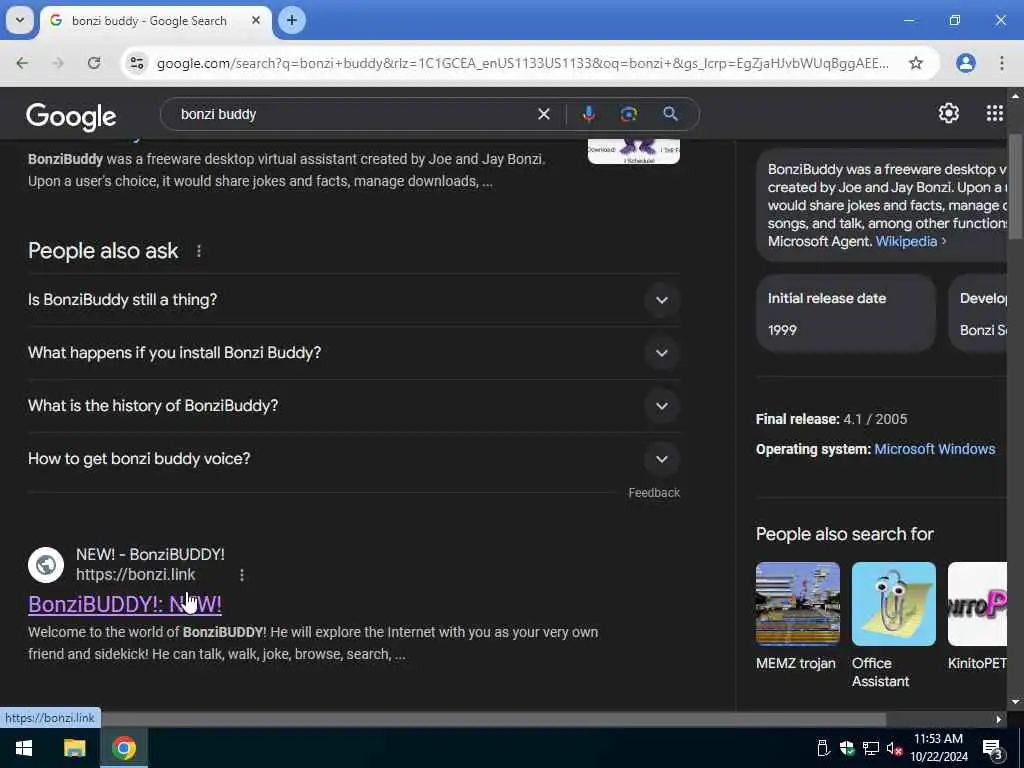Open Chrome three-dot menu

pyautogui.click(x=1002, y=63)
